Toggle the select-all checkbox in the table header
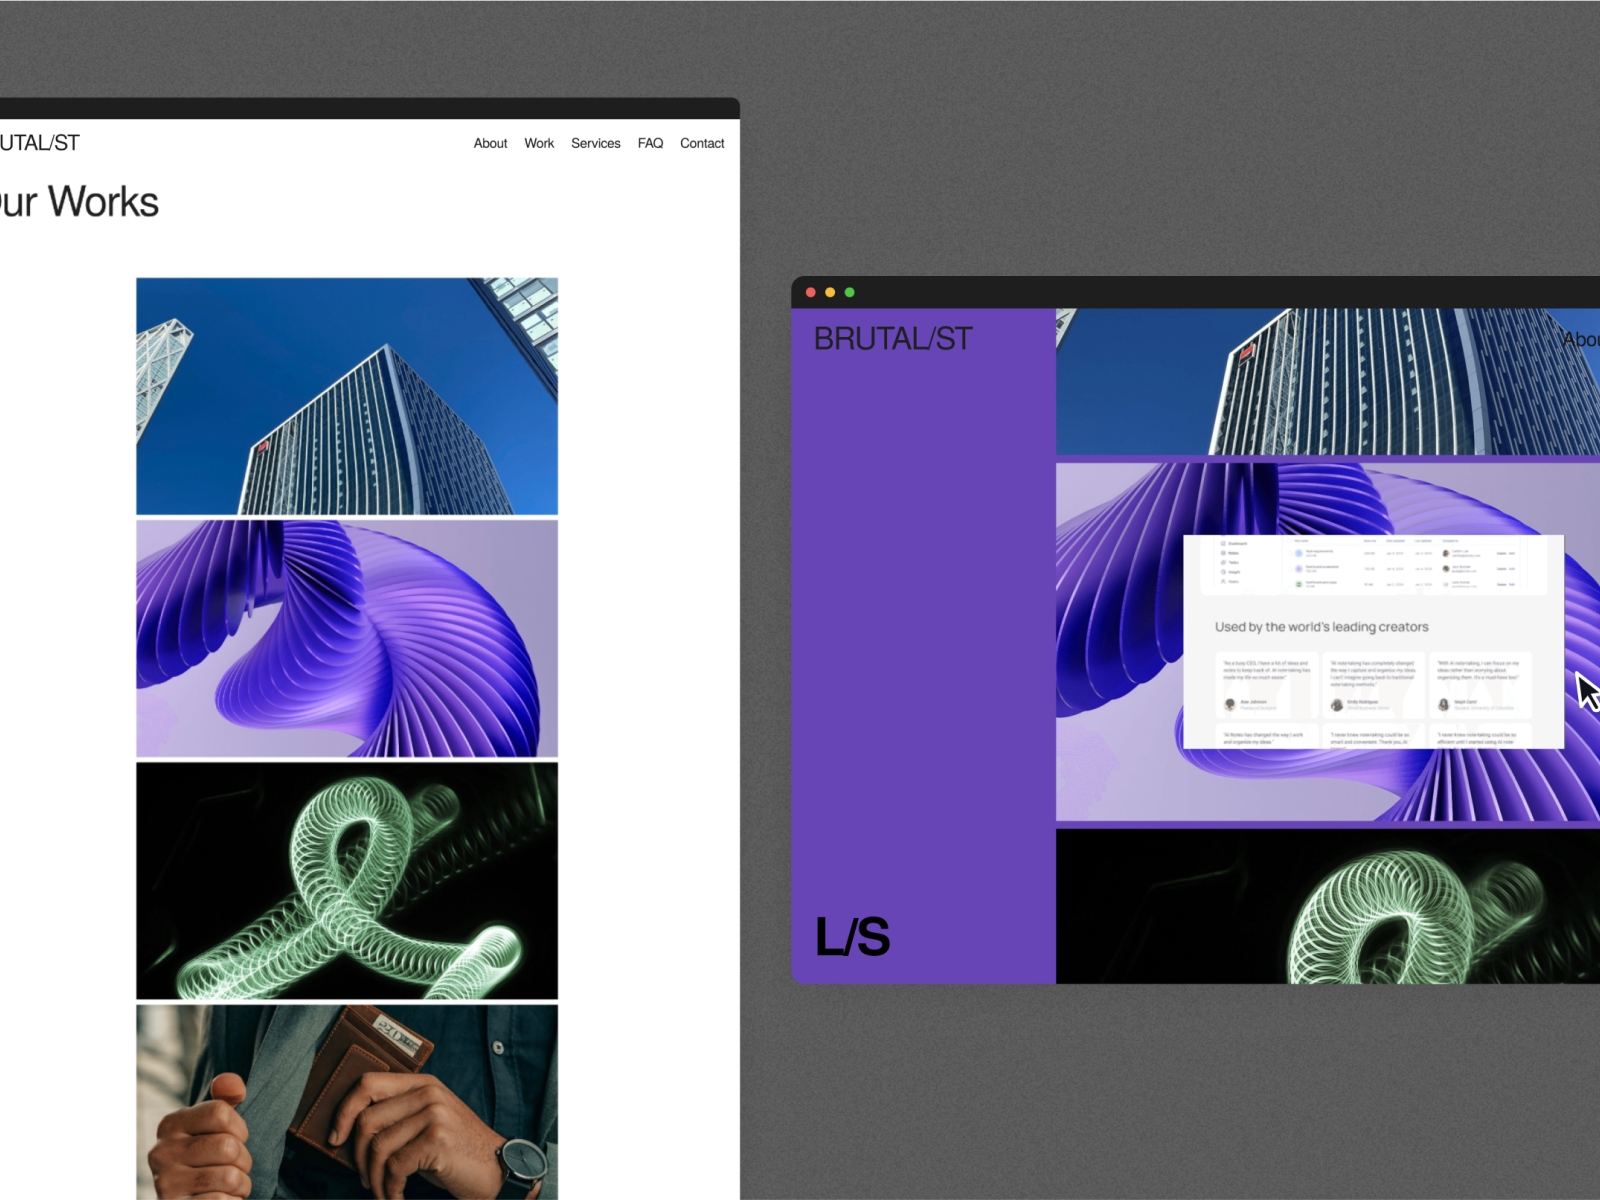This screenshot has height=1200, width=1600. coord(1289,541)
